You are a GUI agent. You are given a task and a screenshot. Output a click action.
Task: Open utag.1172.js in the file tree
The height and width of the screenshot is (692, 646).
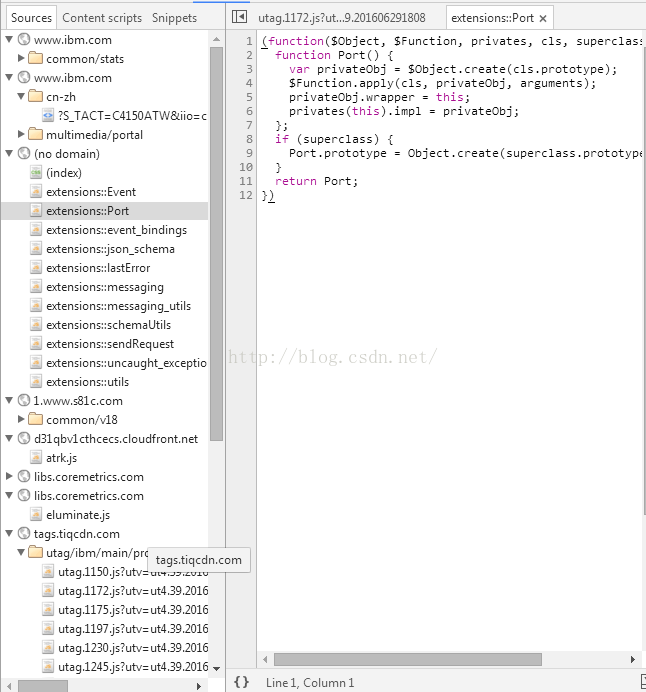(x=133, y=590)
